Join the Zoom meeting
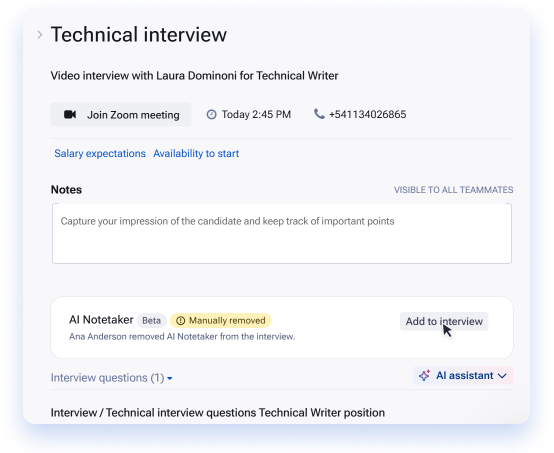554x453 pixels. tap(121, 114)
